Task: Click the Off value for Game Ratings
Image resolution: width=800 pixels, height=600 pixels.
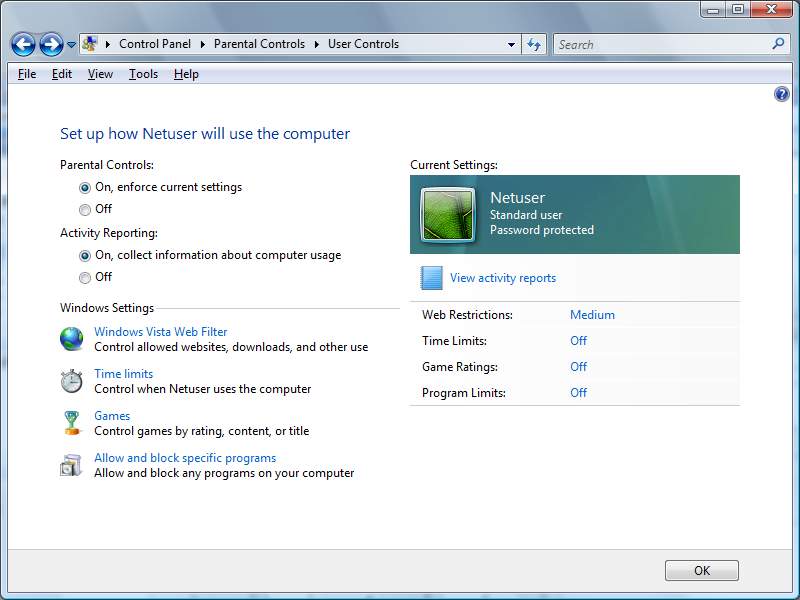Action: 579,367
